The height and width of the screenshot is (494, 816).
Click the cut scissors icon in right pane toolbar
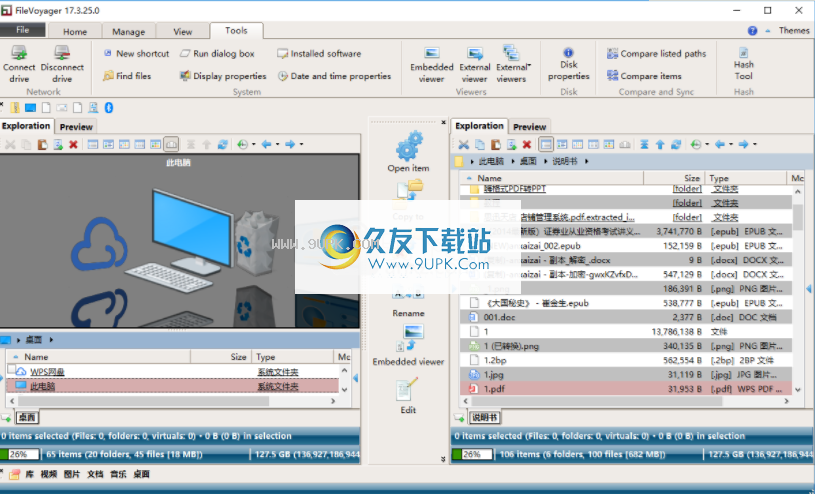click(x=464, y=145)
